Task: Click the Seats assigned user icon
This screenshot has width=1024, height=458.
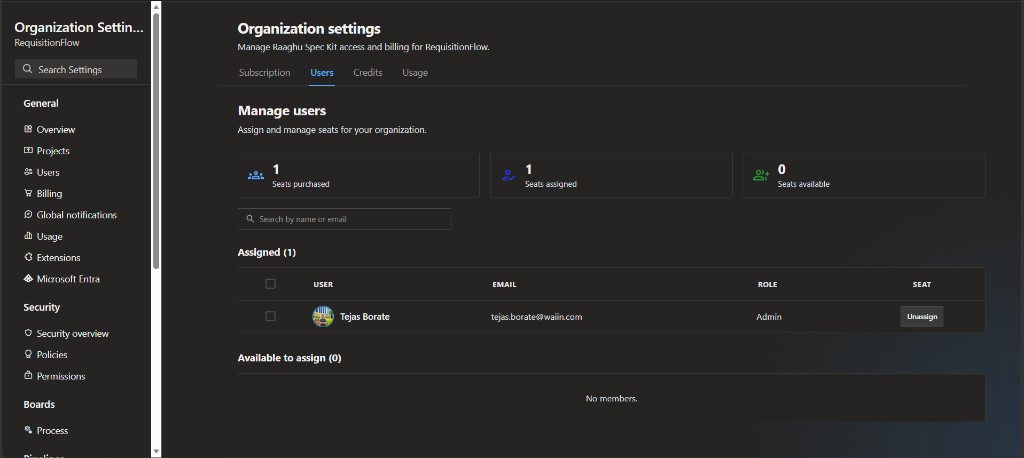Action: point(509,175)
